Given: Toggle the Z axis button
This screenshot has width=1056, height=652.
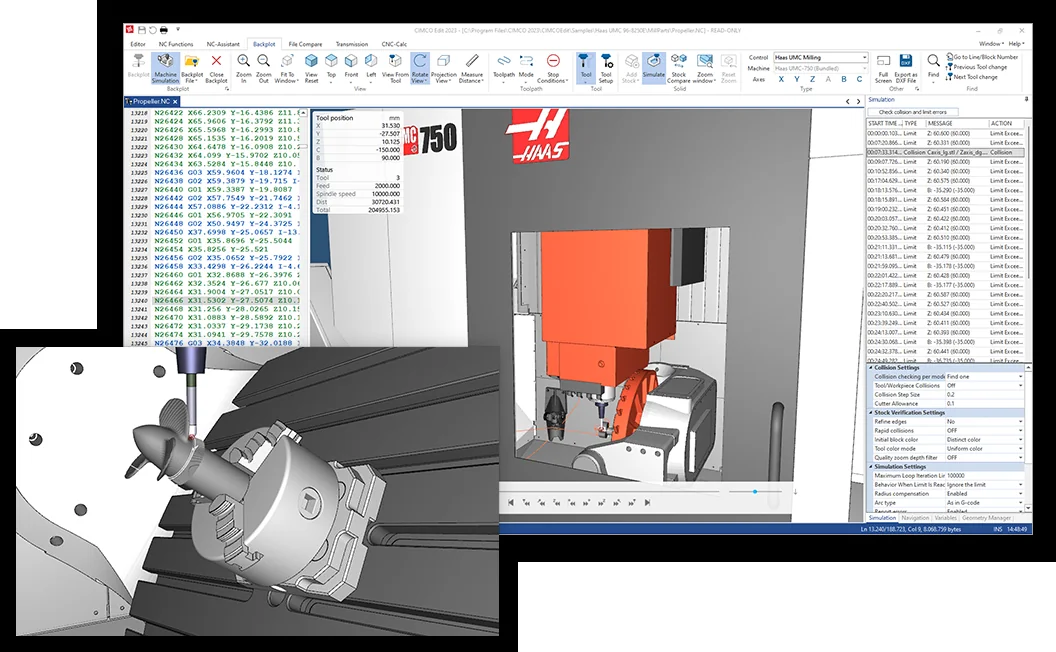Looking at the screenshot, I should pyautogui.click(x=812, y=79).
